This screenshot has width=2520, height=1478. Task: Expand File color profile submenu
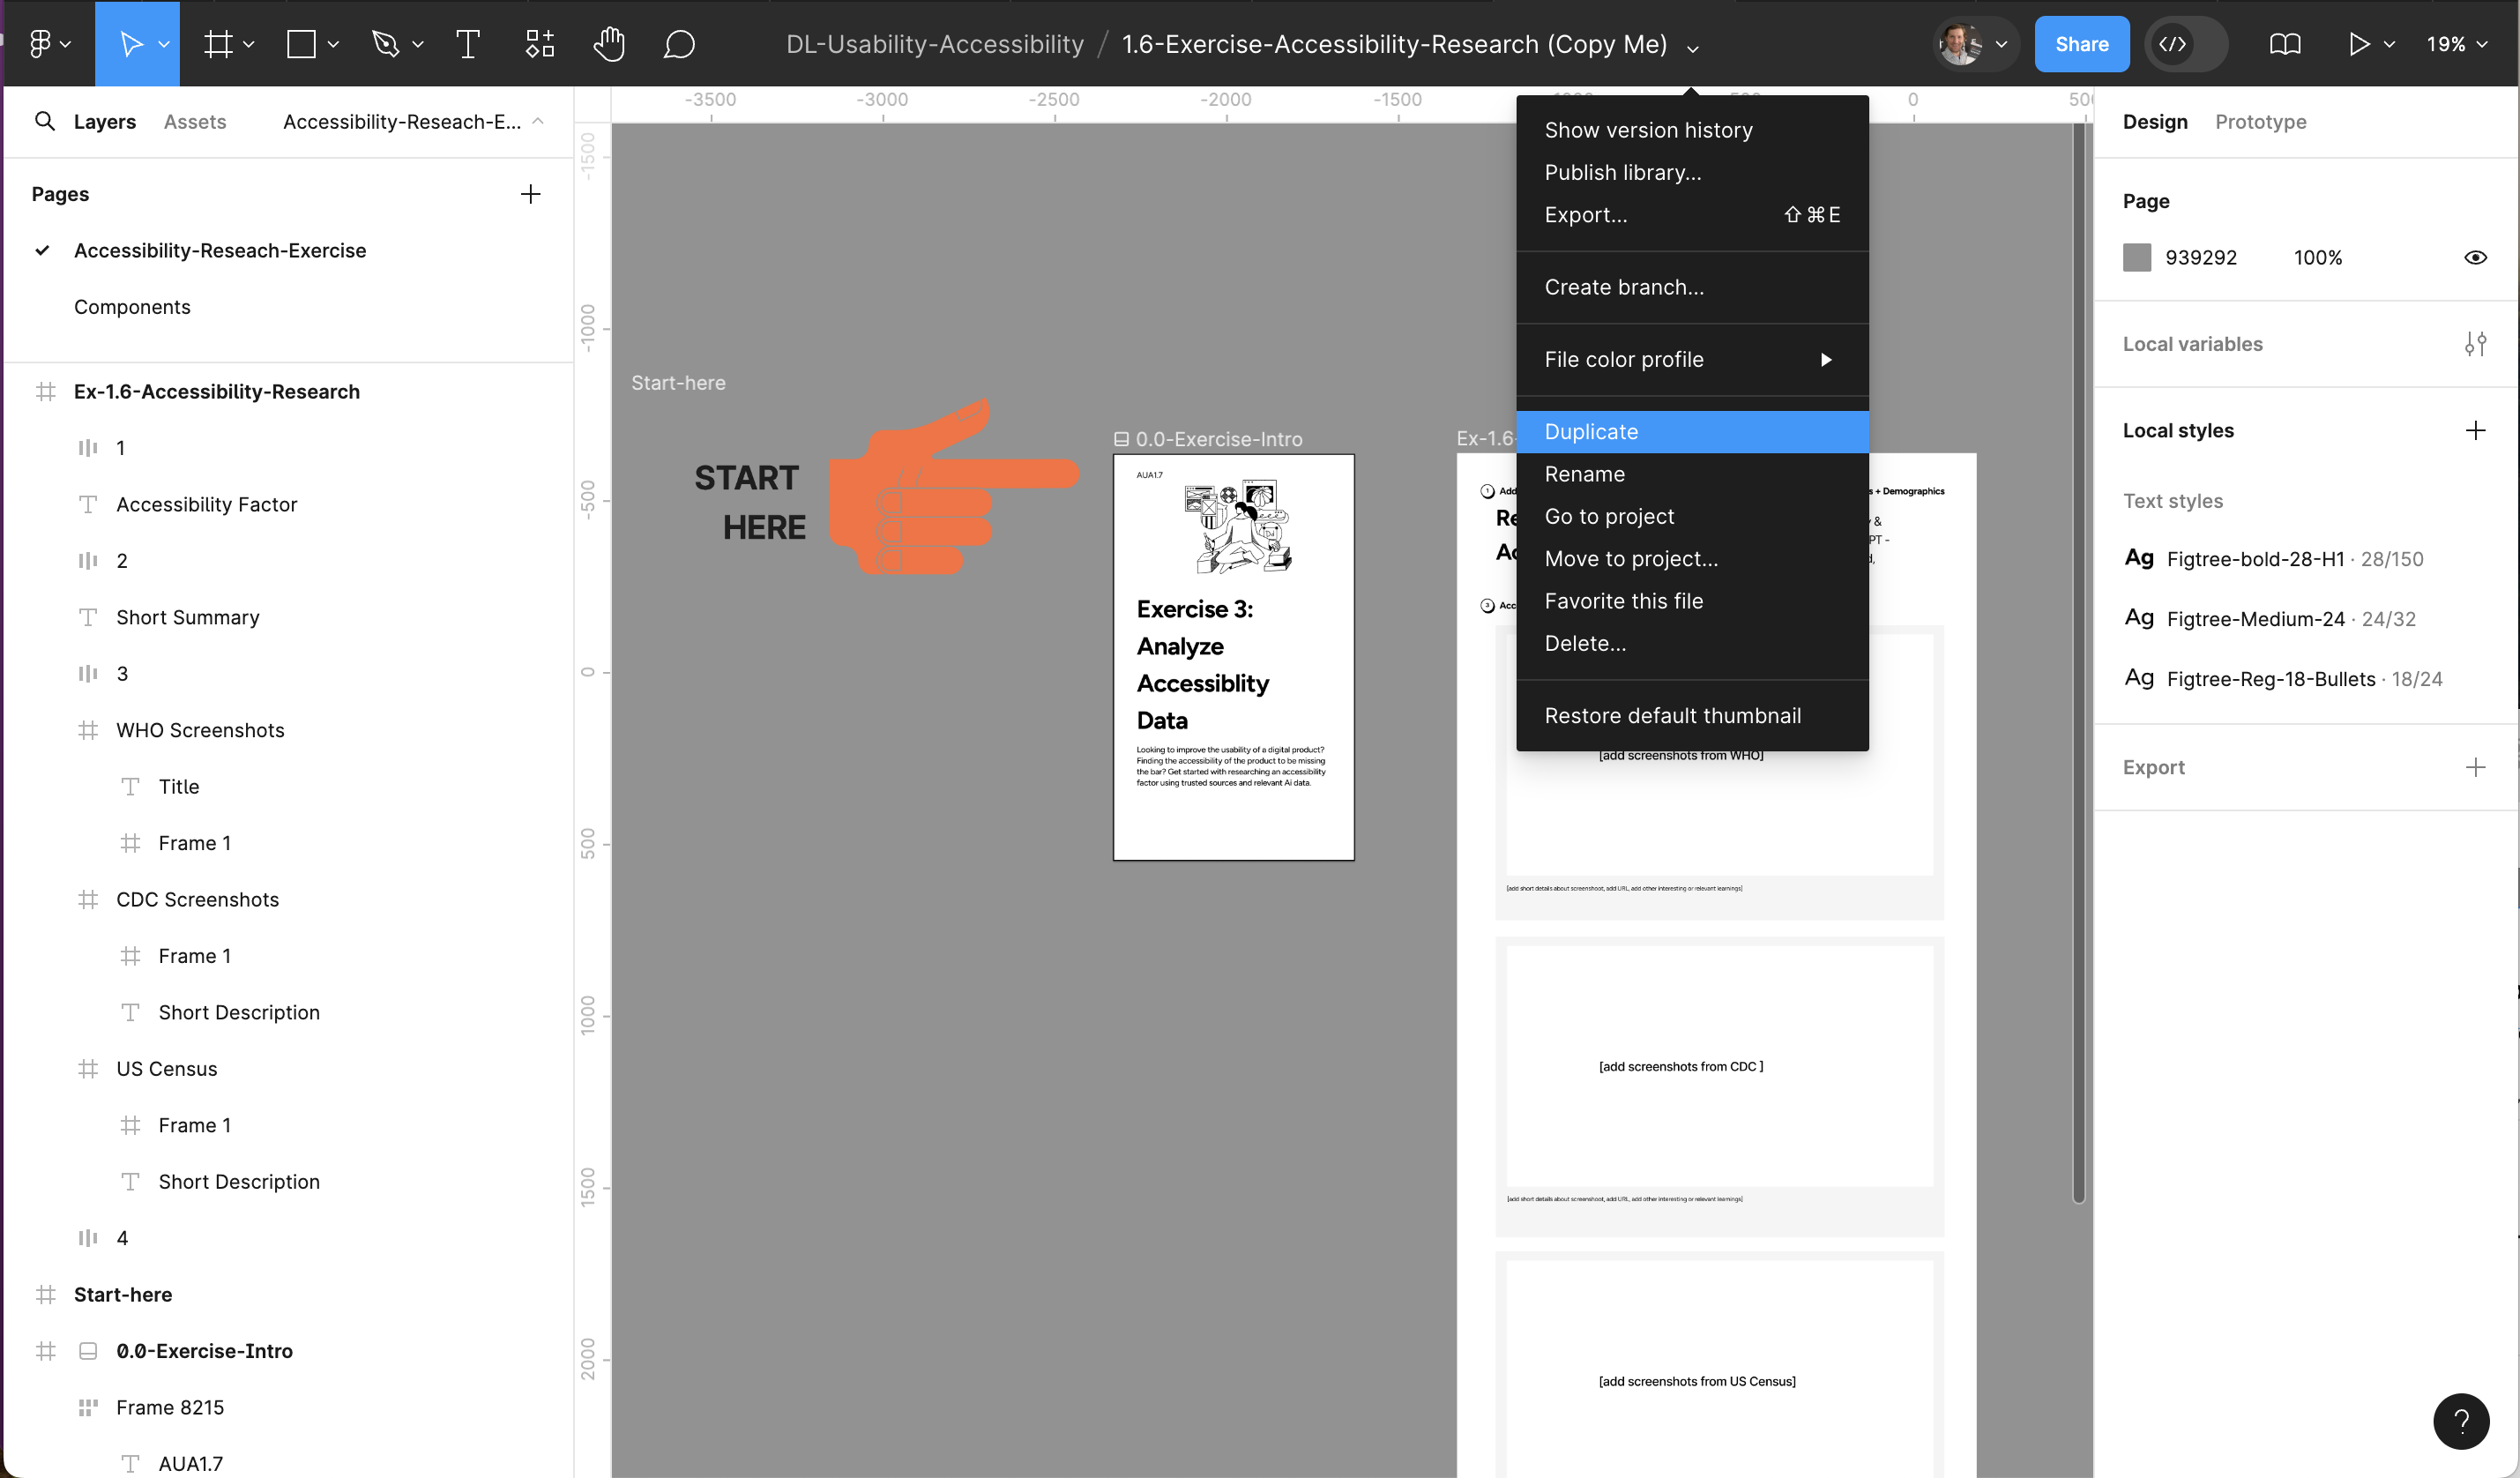1692,360
